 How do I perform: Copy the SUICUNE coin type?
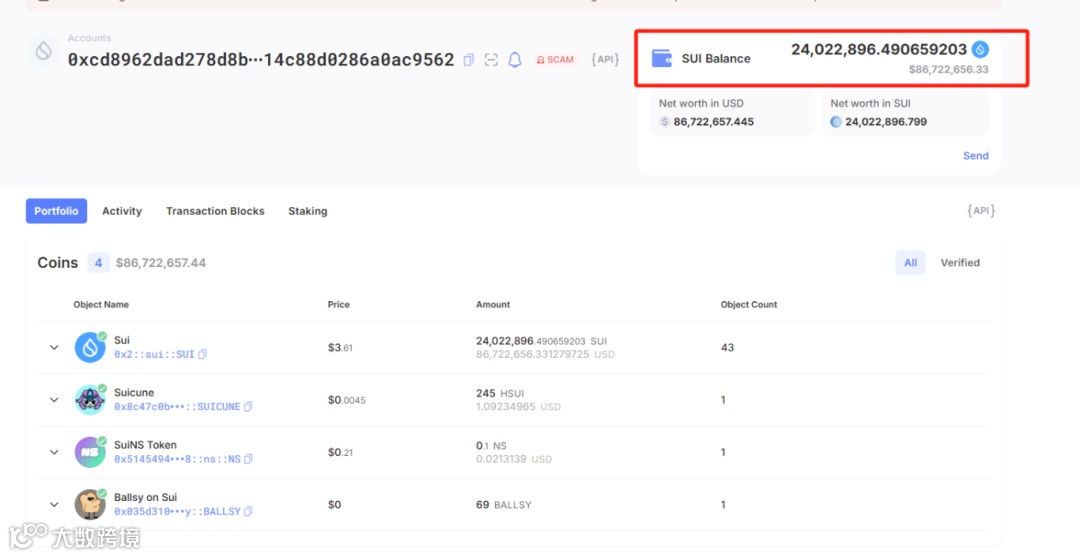(249, 407)
